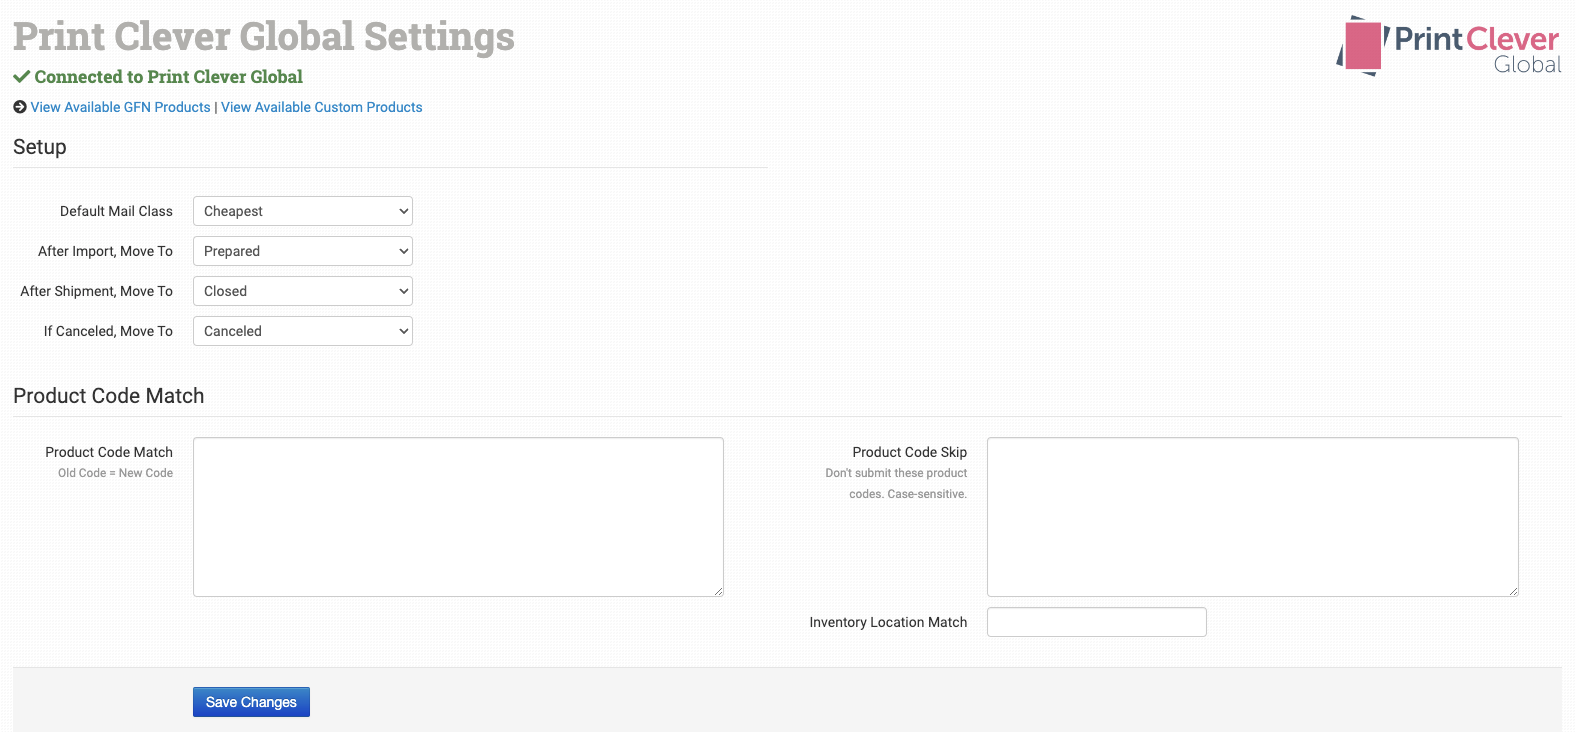Click the green connected checkmark icon

point(21,77)
